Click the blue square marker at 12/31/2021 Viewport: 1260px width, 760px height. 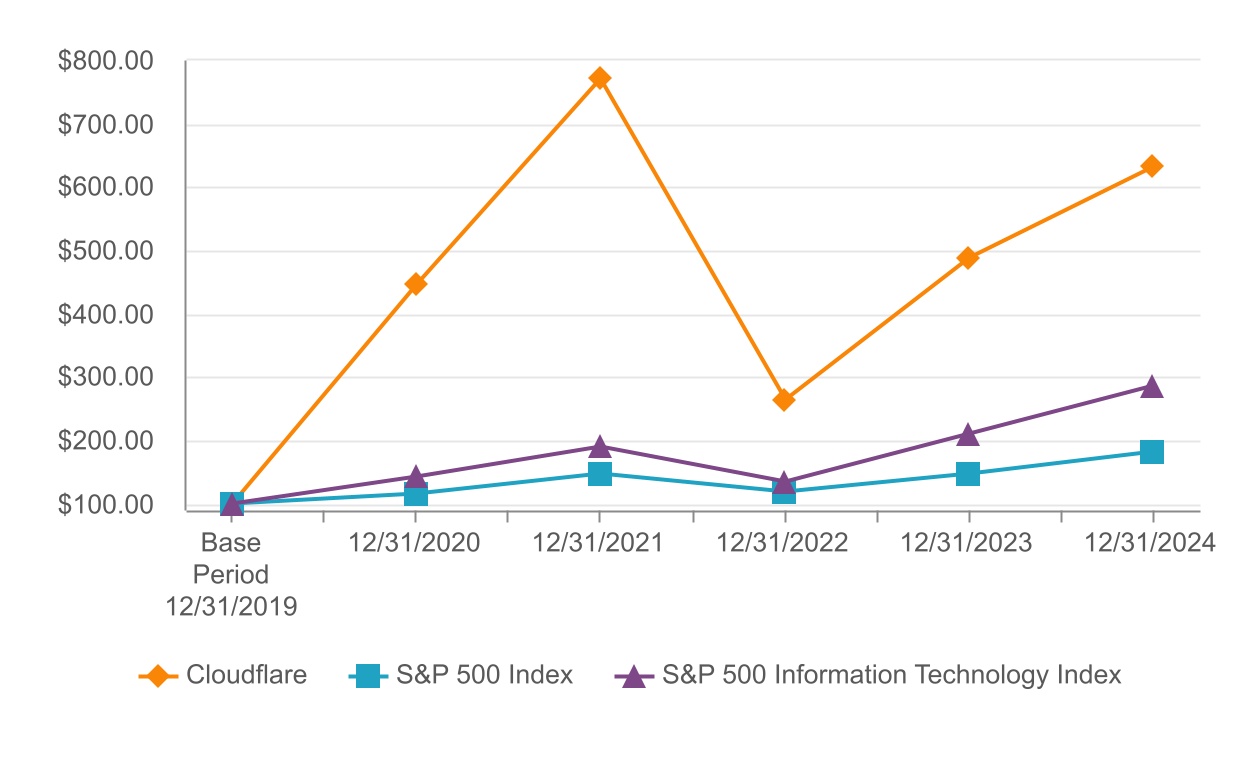tap(600, 474)
